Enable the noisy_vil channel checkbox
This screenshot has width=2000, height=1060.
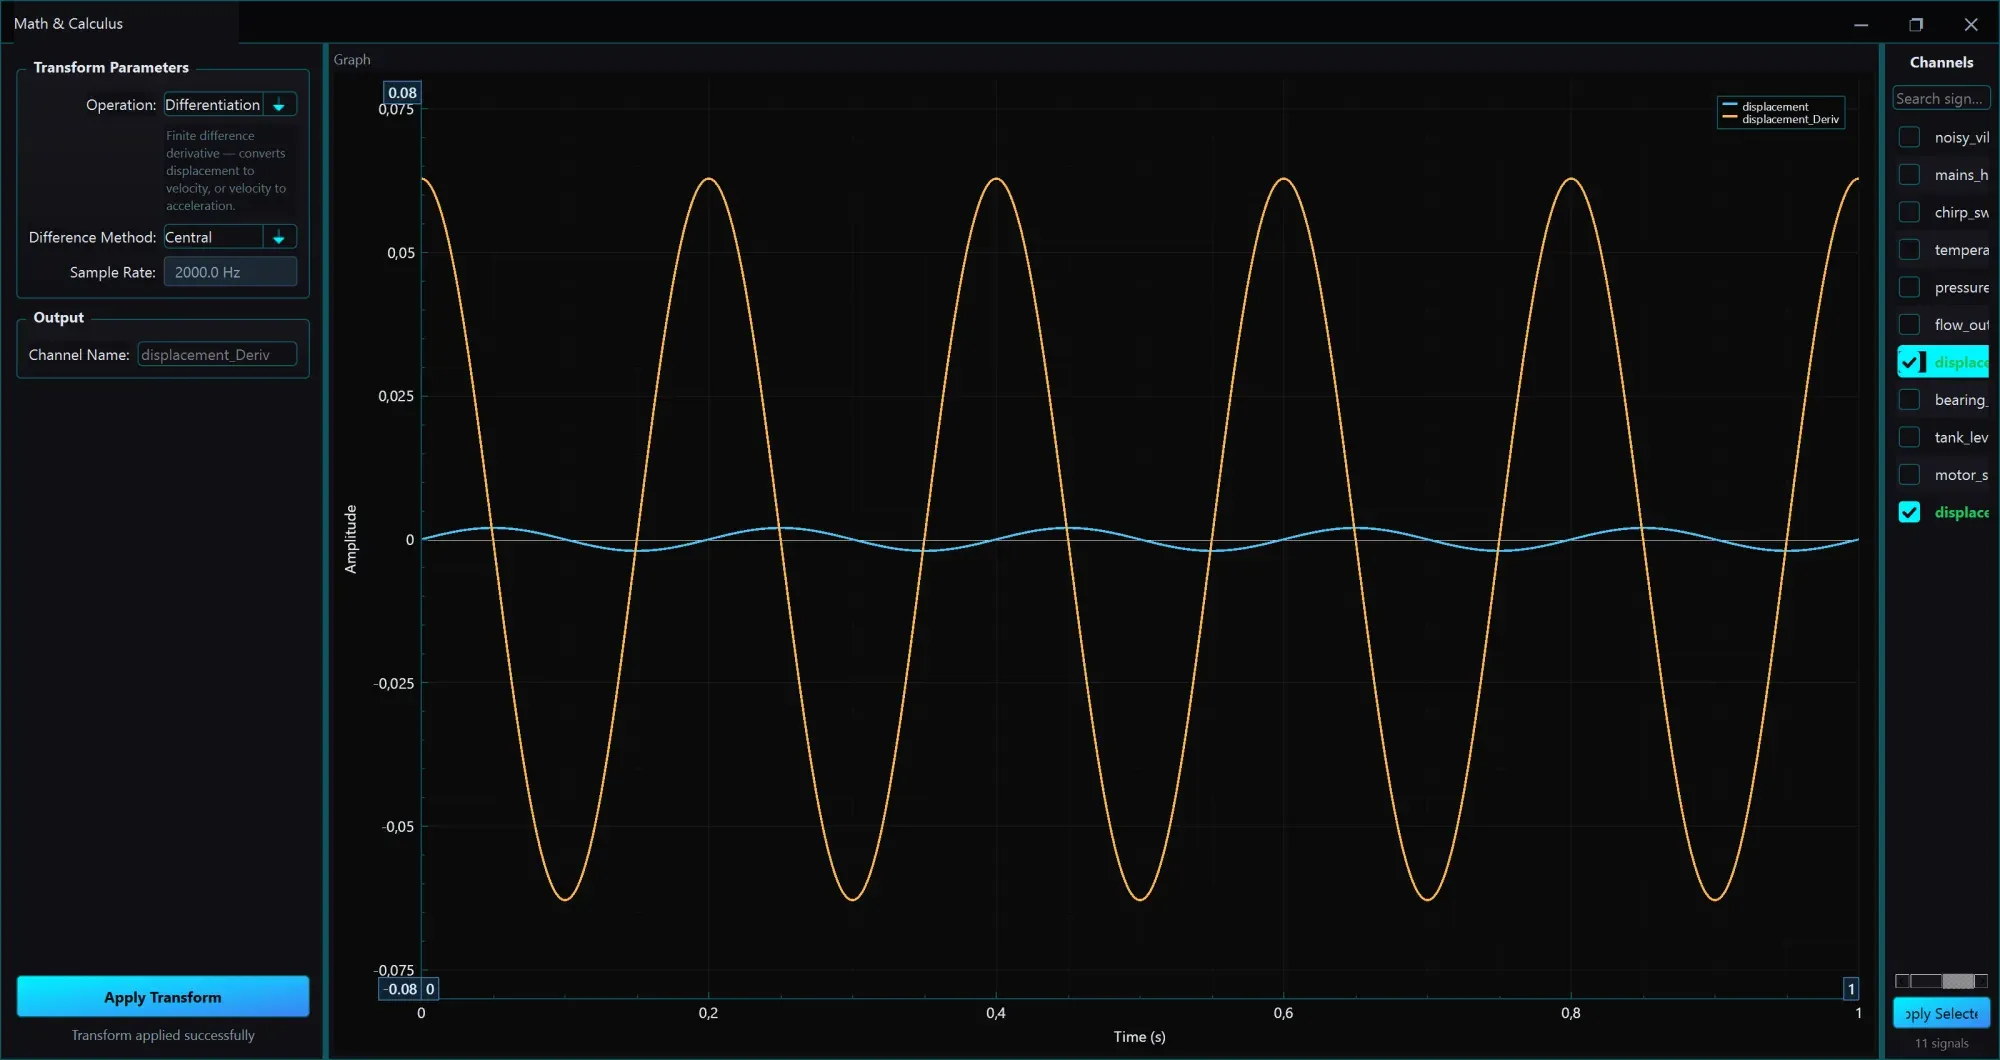pyautogui.click(x=1909, y=137)
